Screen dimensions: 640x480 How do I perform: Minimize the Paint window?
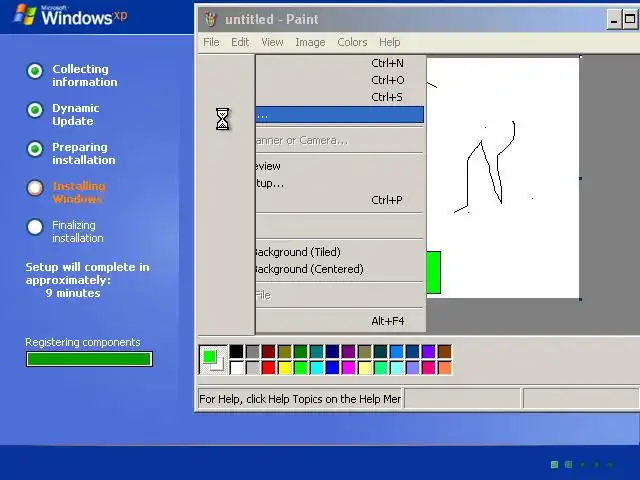(613, 20)
